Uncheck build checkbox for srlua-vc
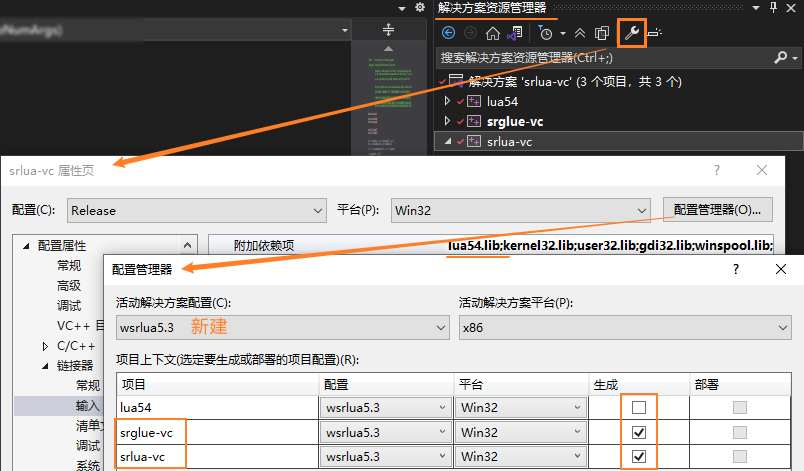This screenshot has width=804, height=471. pos(639,456)
